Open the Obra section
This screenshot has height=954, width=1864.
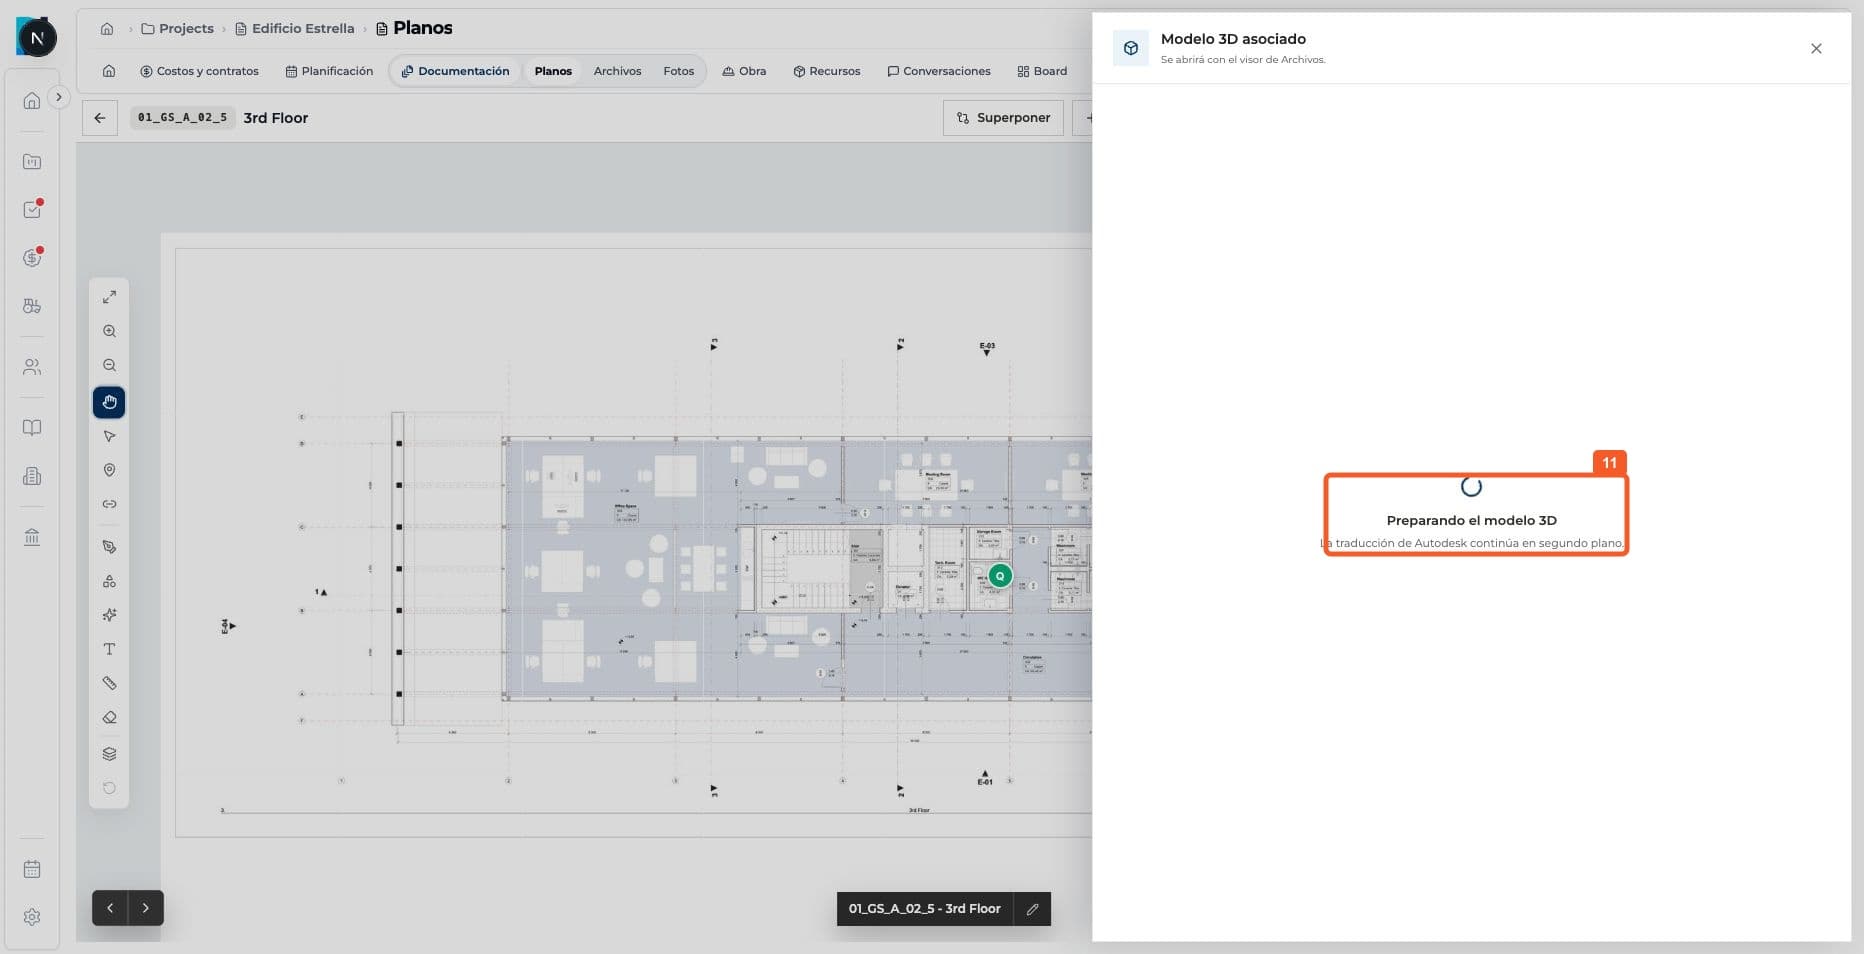pos(744,71)
